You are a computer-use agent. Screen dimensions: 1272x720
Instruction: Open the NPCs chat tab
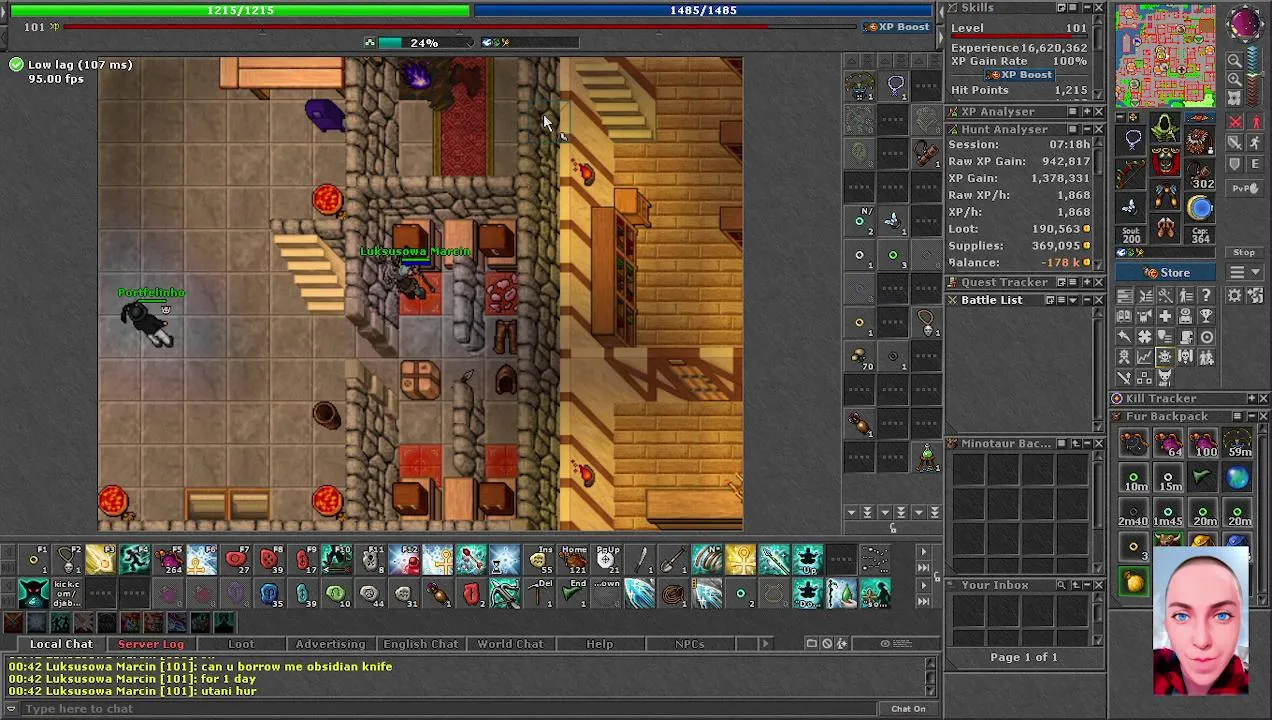point(689,644)
